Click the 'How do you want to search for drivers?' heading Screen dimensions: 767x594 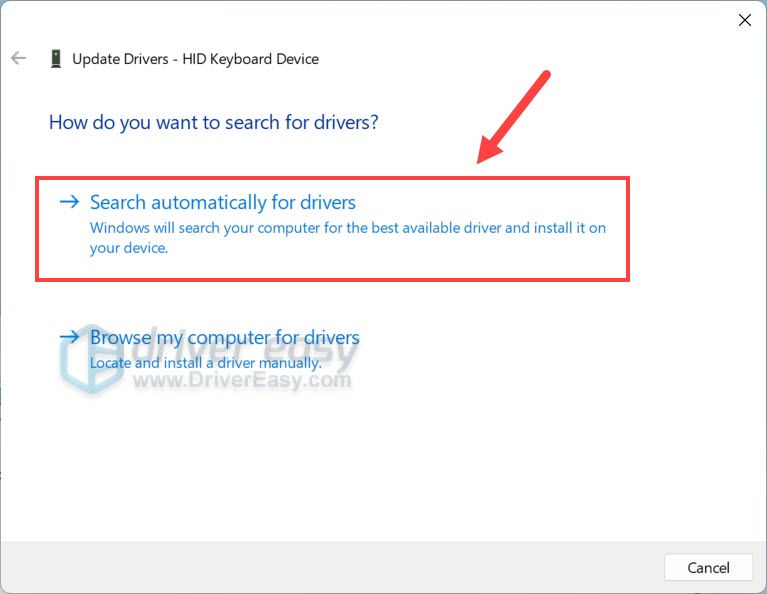(214, 122)
